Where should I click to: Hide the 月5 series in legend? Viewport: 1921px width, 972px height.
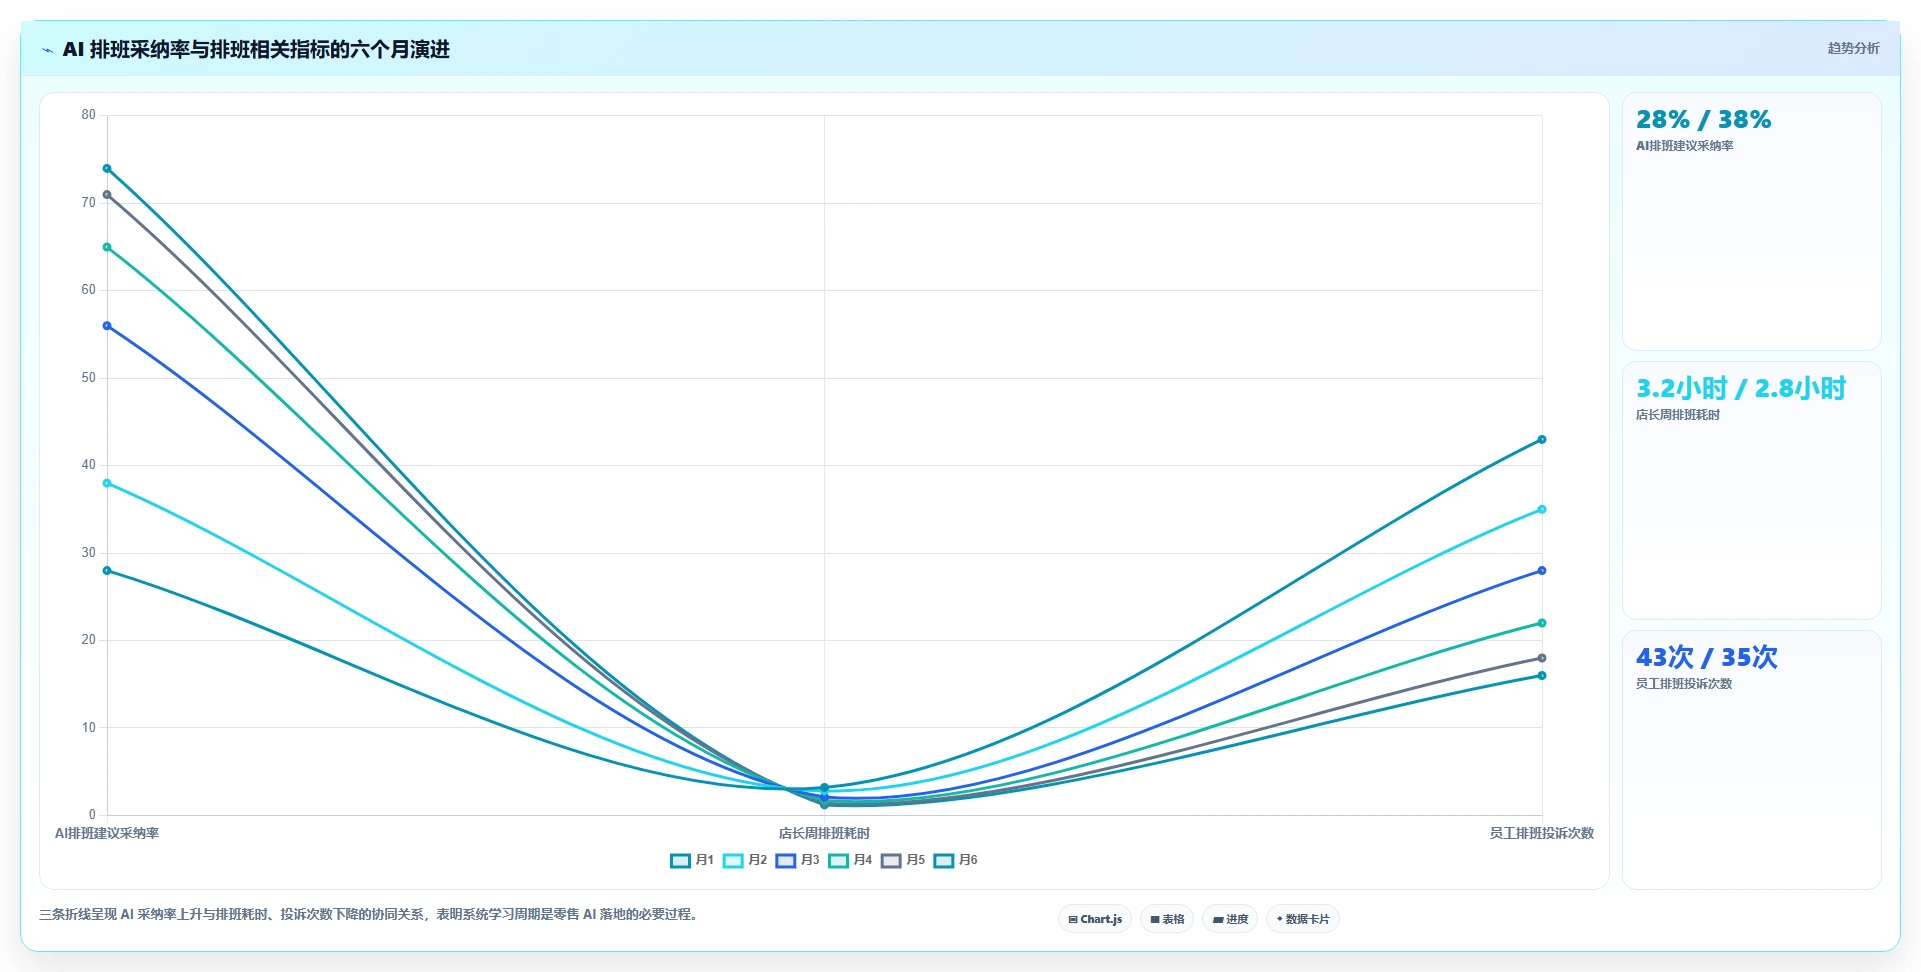[x=903, y=860]
